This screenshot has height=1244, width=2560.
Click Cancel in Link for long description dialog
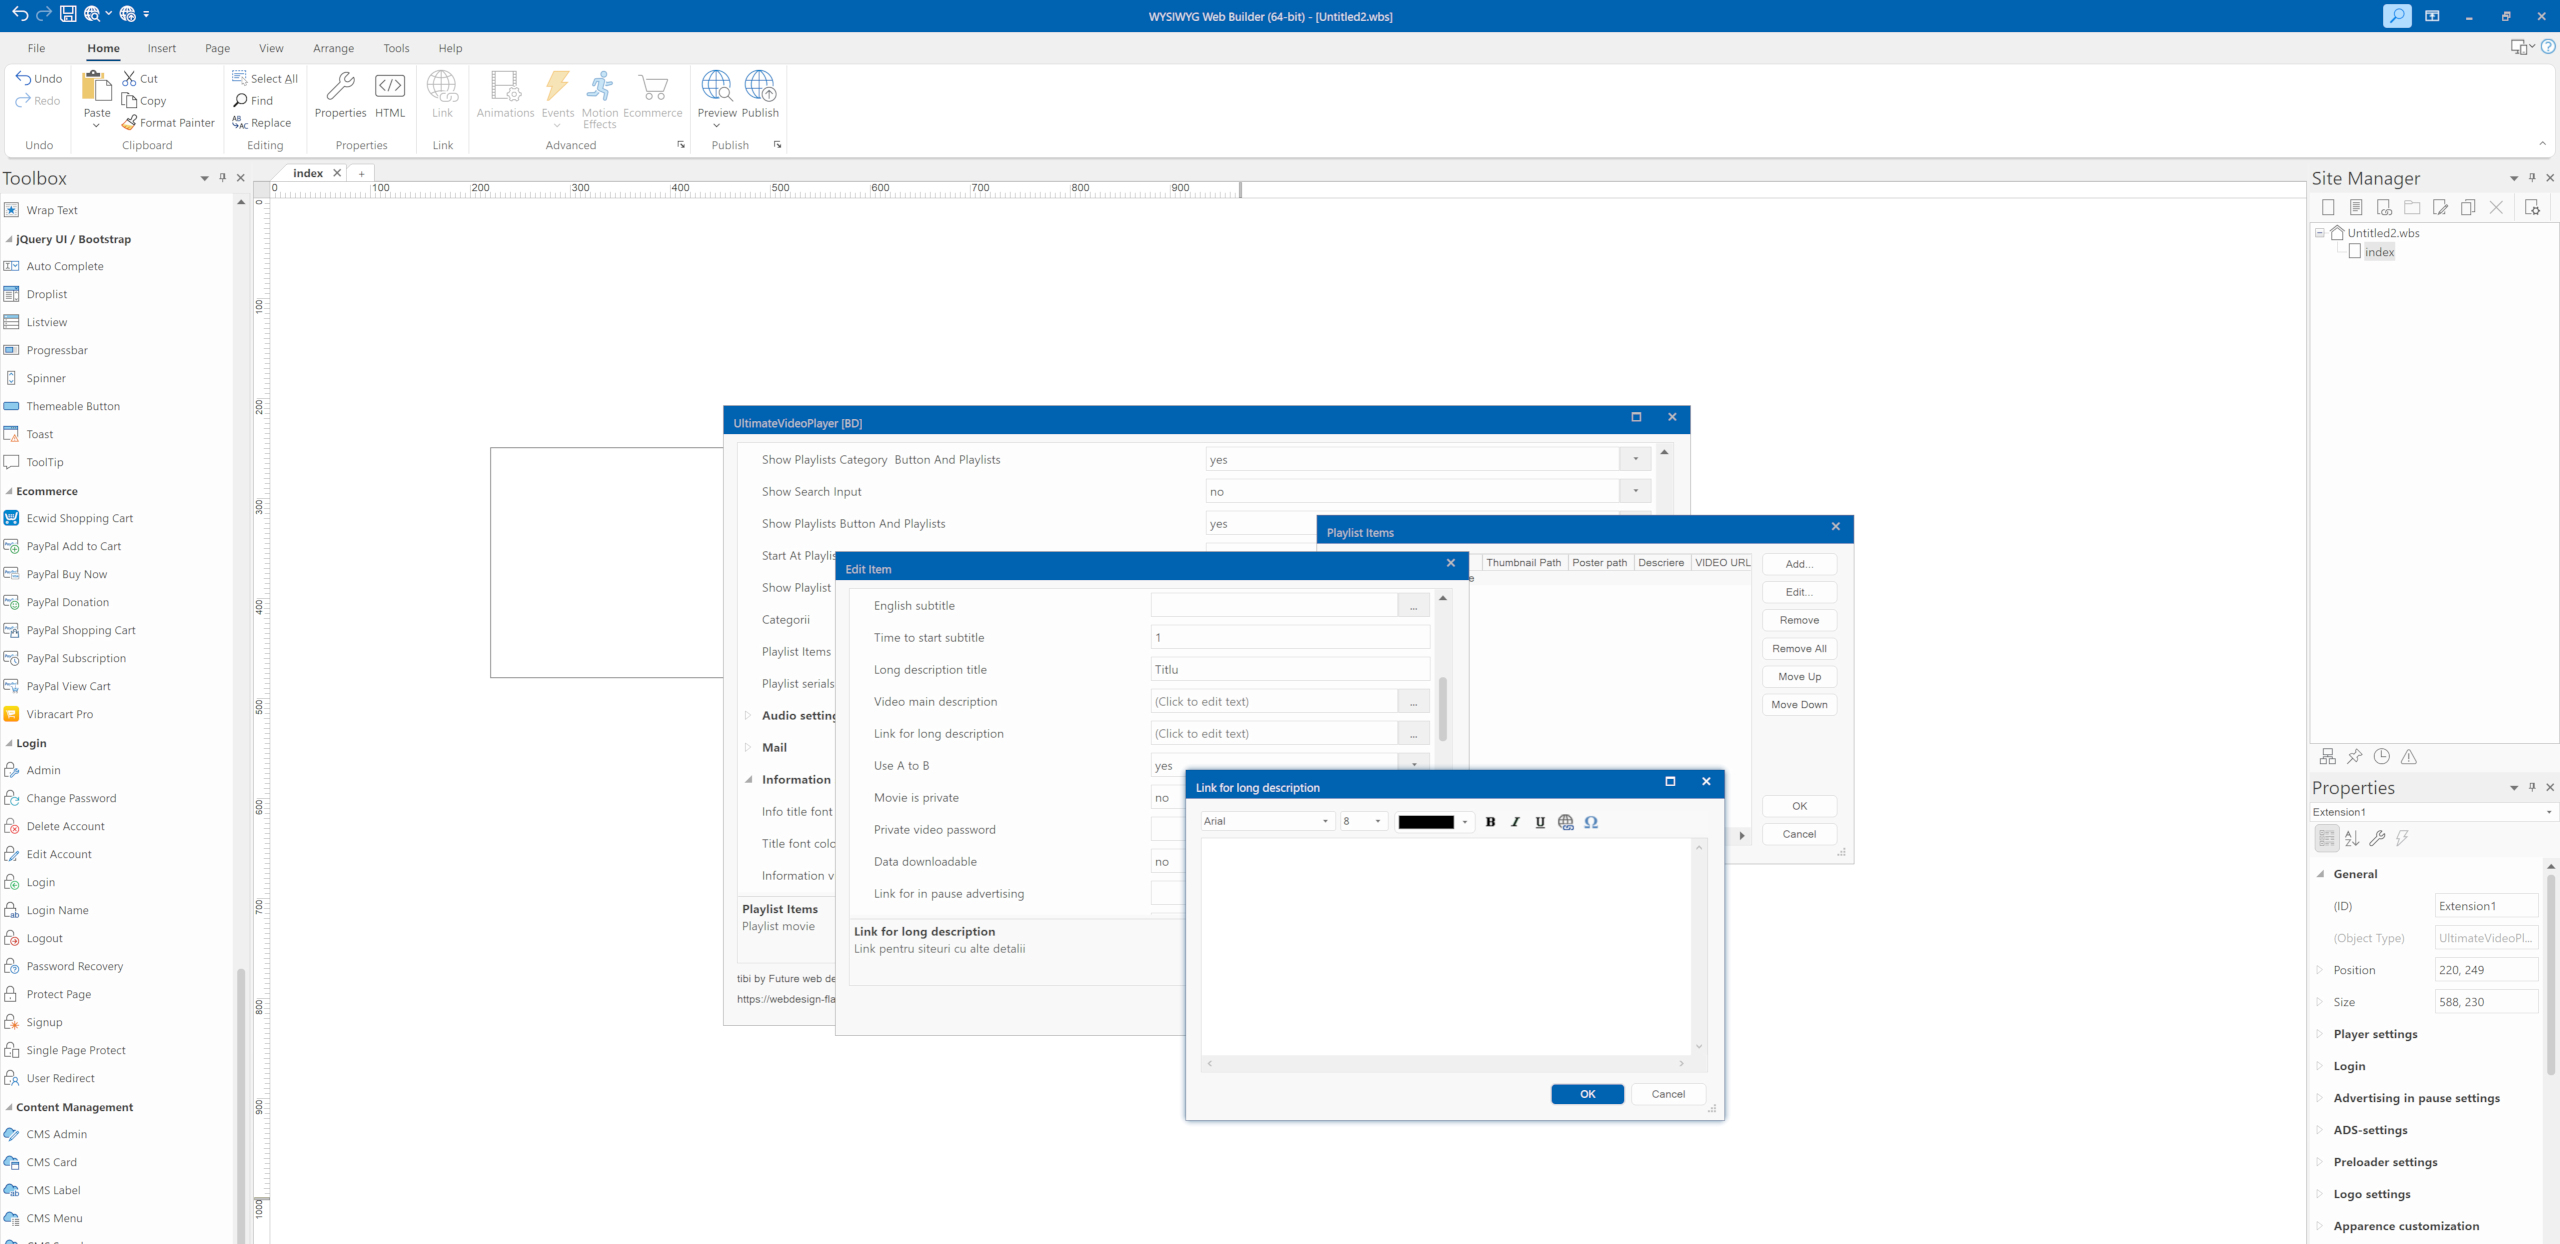[1668, 1094]
